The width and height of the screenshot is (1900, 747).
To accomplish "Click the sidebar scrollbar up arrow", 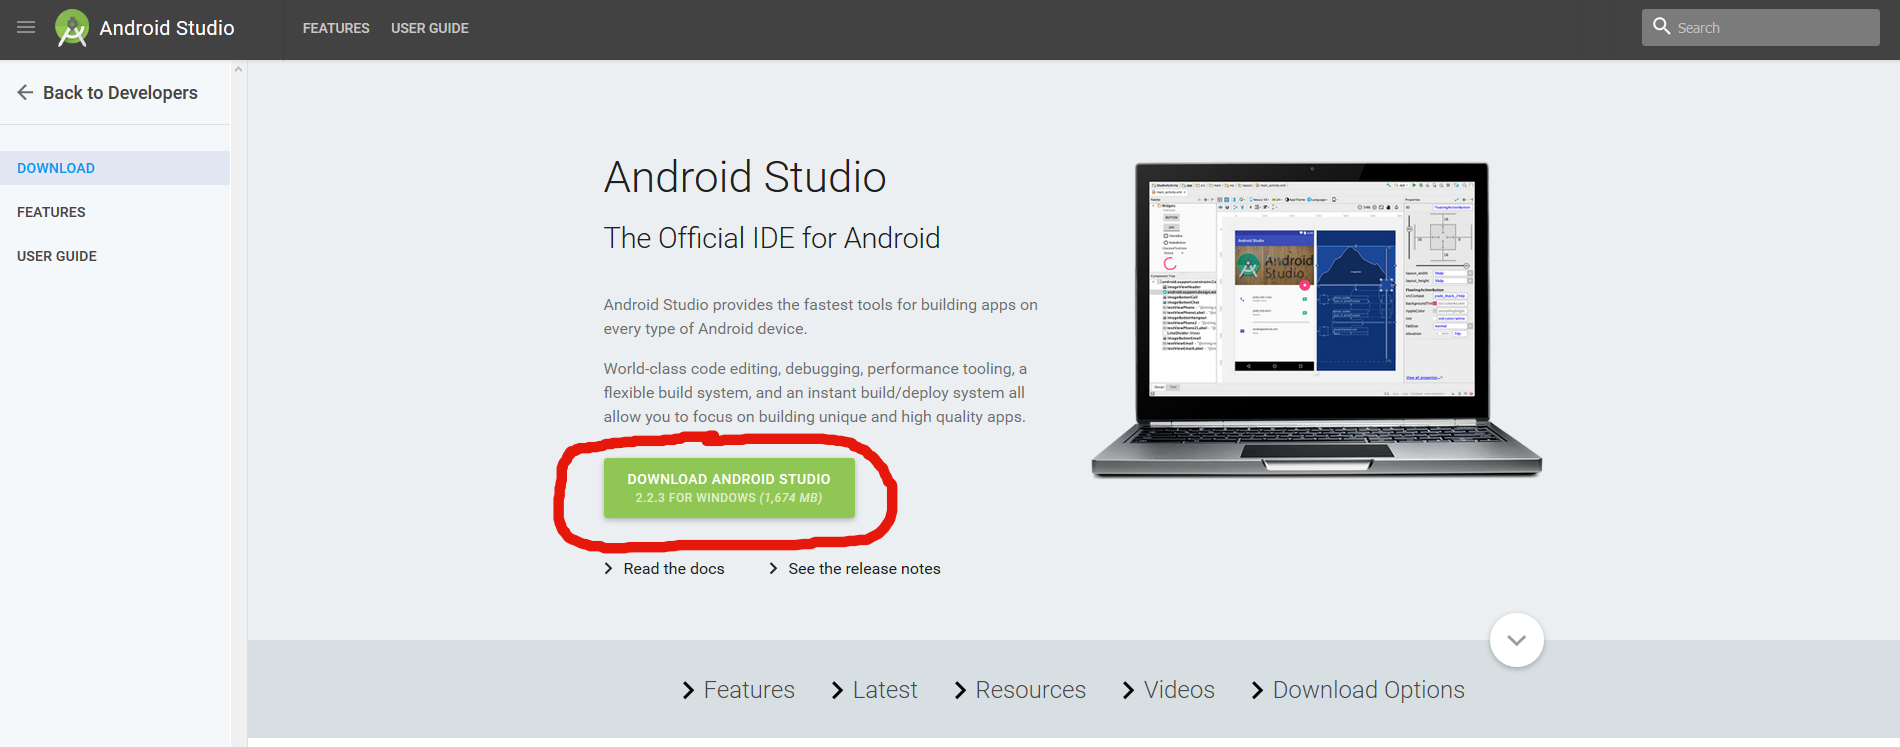I will (238, 69).
